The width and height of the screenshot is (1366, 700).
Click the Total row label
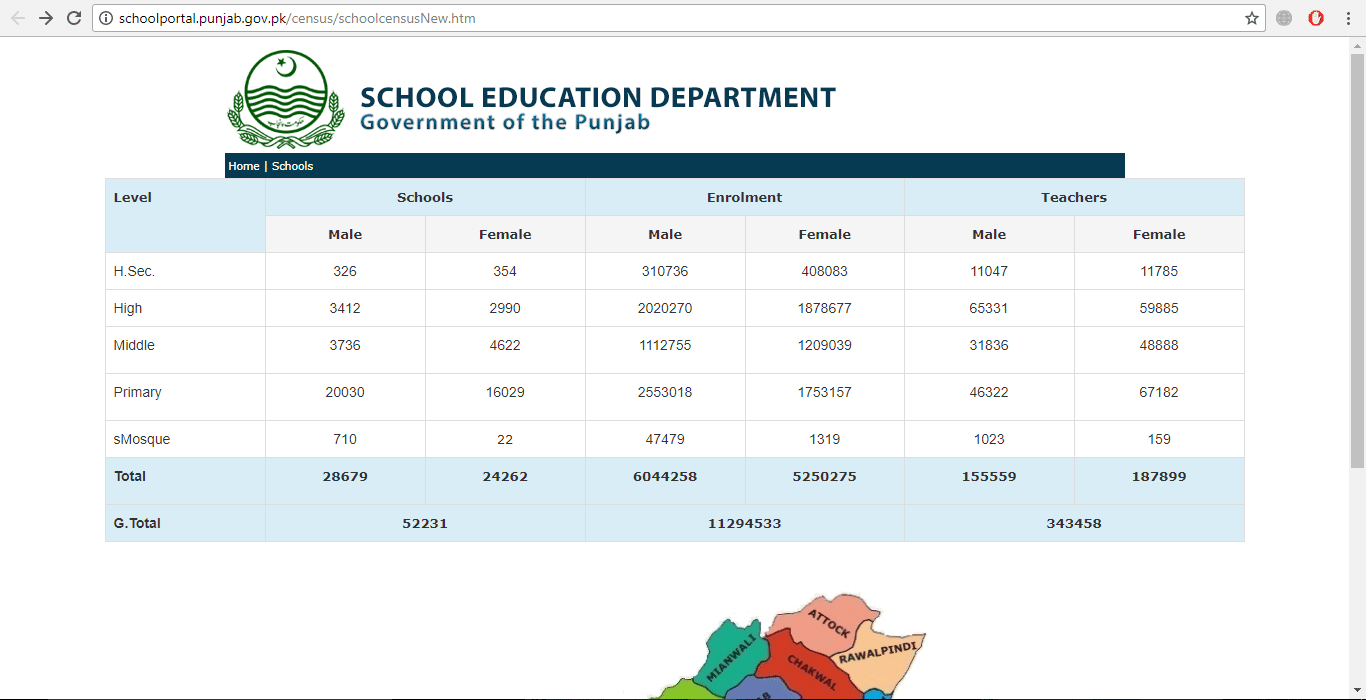(x=130, y=476)
